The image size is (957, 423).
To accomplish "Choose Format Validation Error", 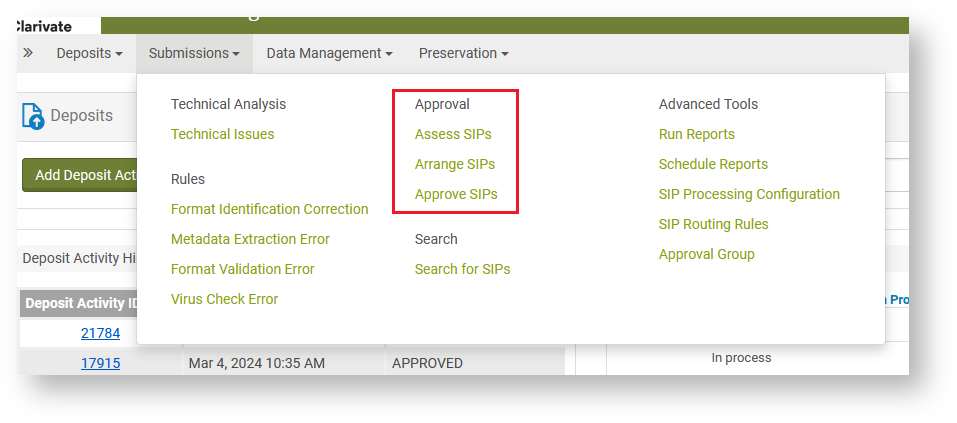I will 242,269.
